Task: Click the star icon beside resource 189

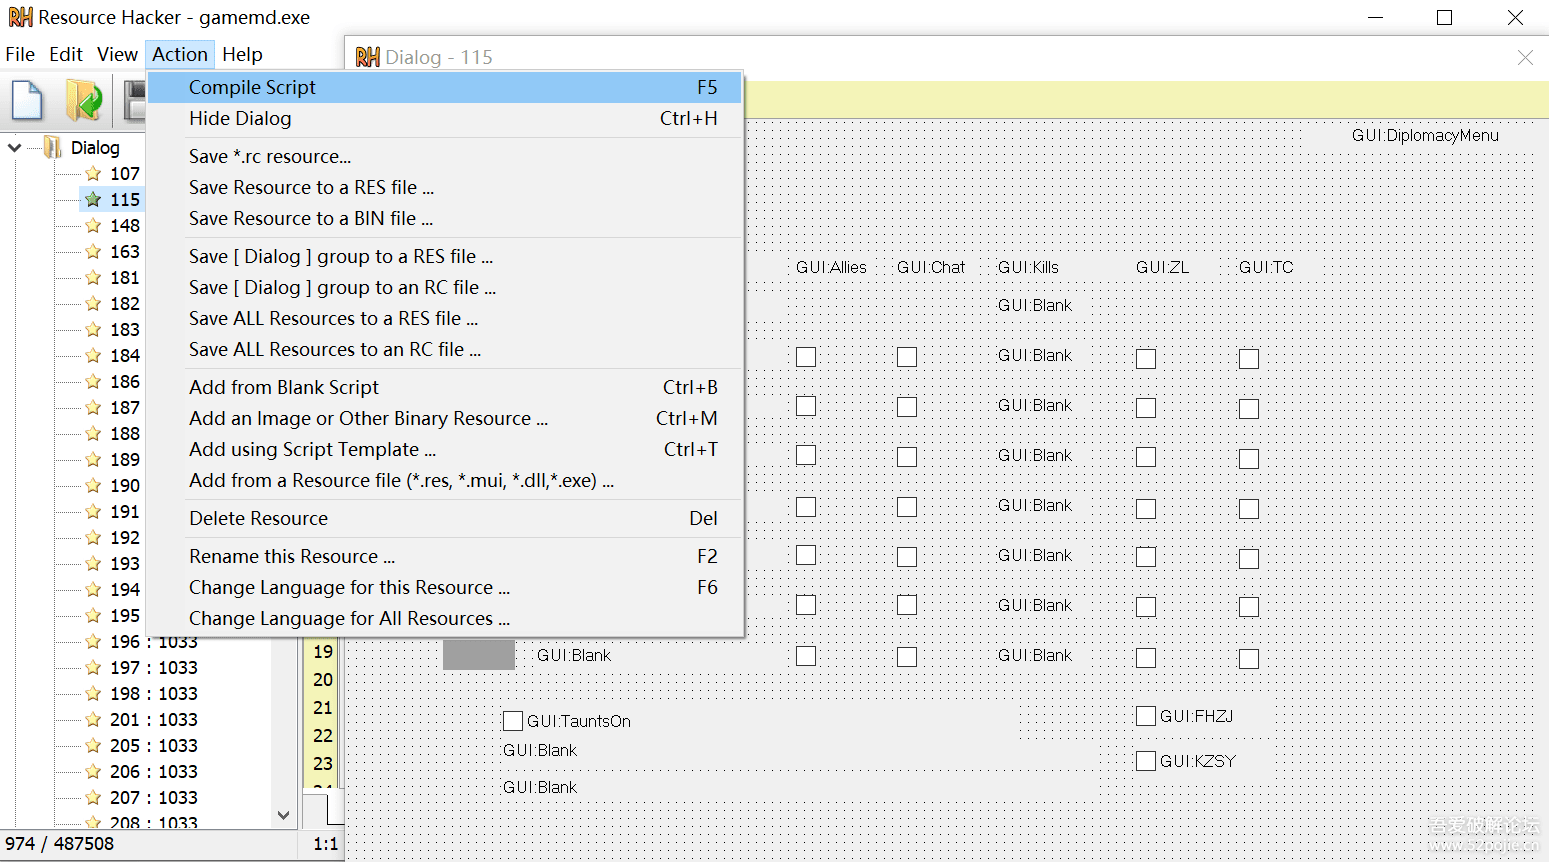Action: point(93,460)
